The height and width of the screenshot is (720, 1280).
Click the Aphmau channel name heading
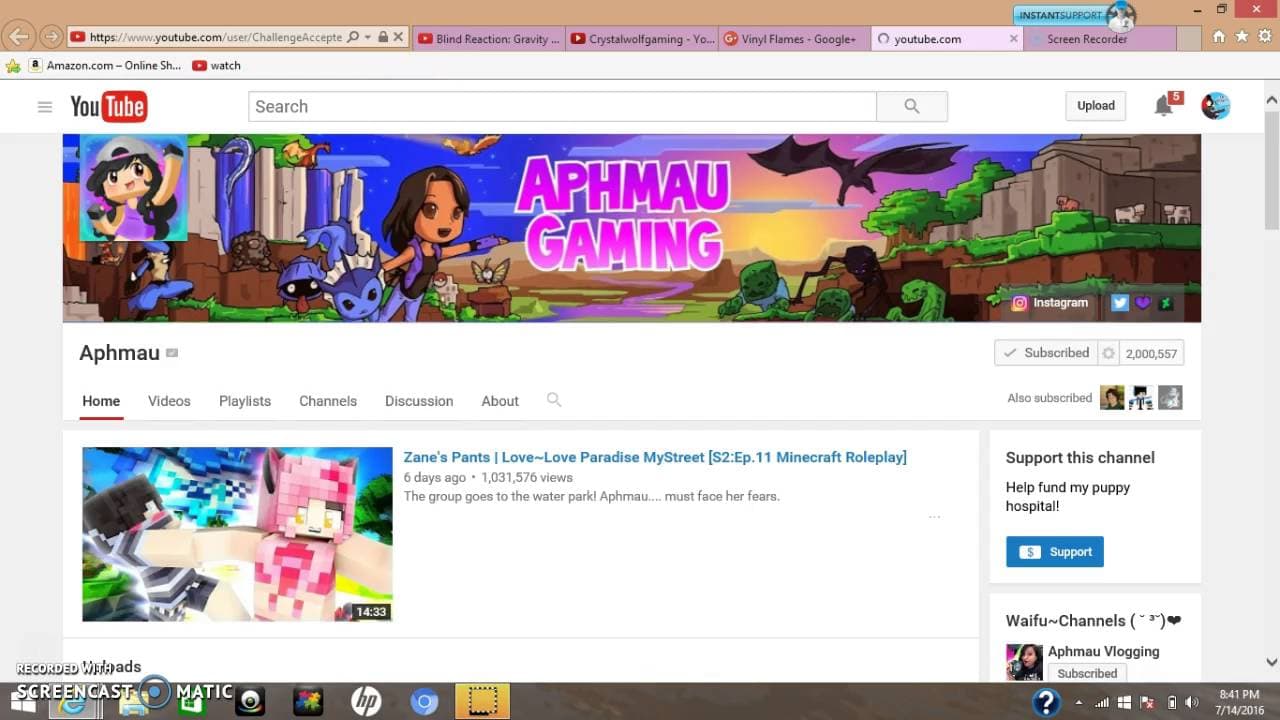pyautogui.click(x=119, y=352)
